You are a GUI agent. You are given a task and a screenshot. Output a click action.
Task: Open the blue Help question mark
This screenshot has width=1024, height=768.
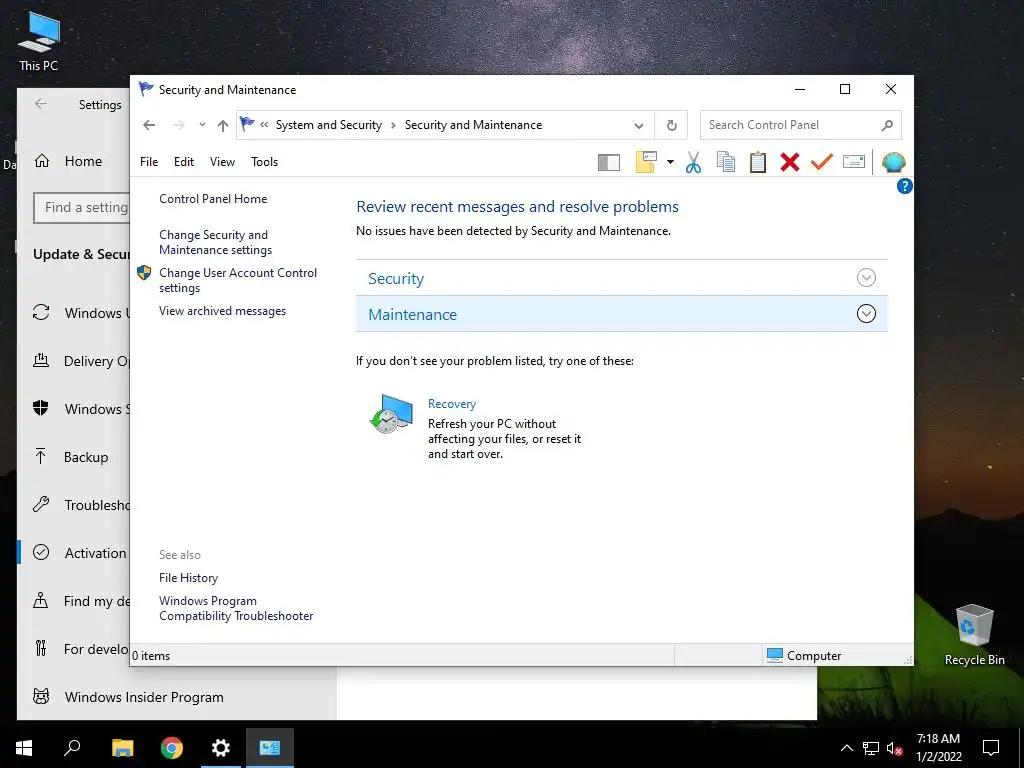click(x=904, y=186)
